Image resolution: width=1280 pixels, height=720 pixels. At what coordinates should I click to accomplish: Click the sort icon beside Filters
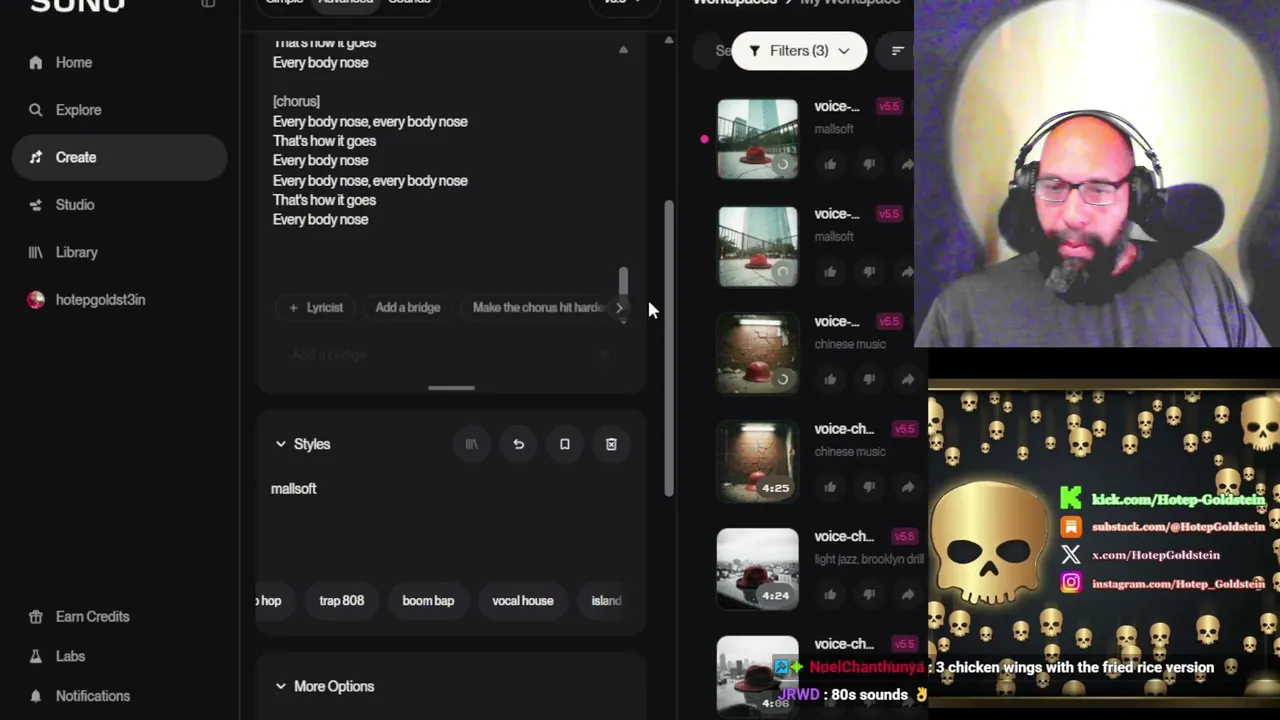pos(897,51)
